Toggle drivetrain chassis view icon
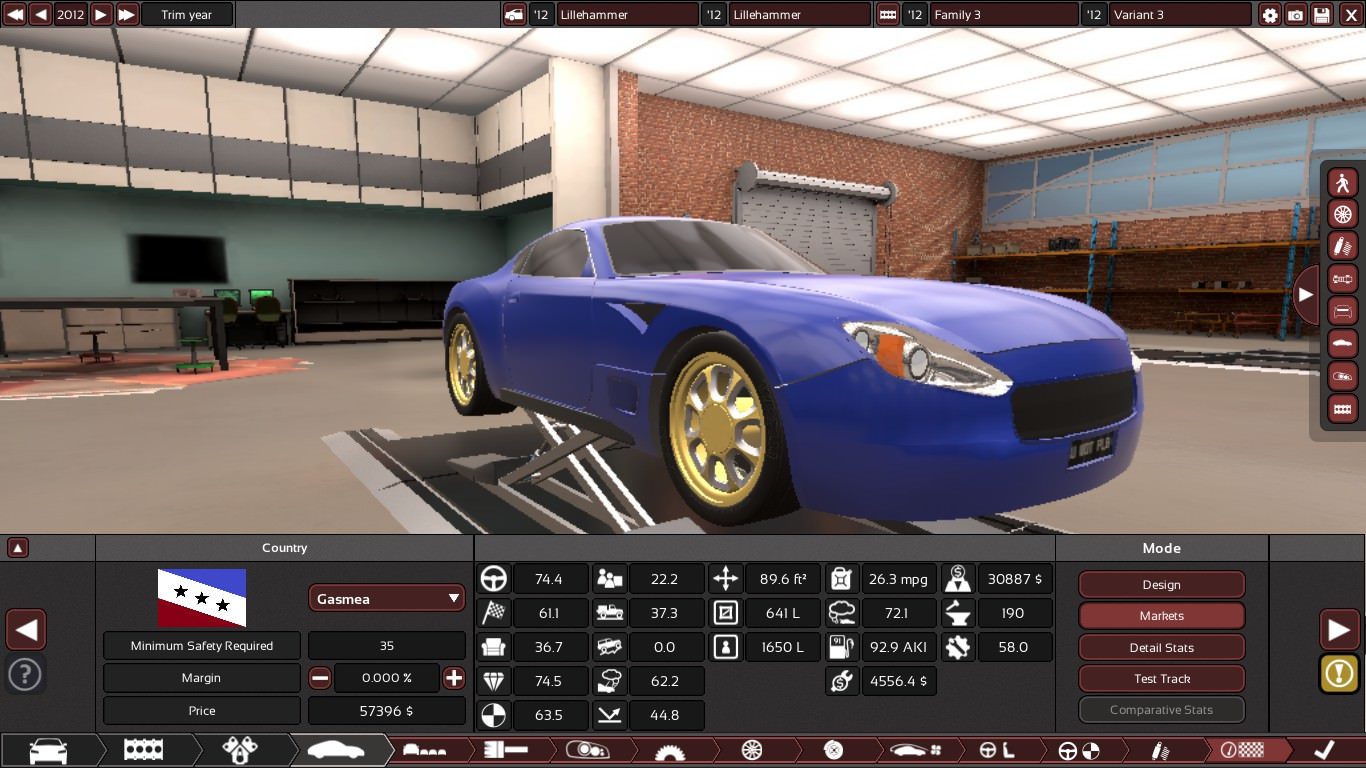The width and height of the screenshot is (1366, 768). (1342, 279)
